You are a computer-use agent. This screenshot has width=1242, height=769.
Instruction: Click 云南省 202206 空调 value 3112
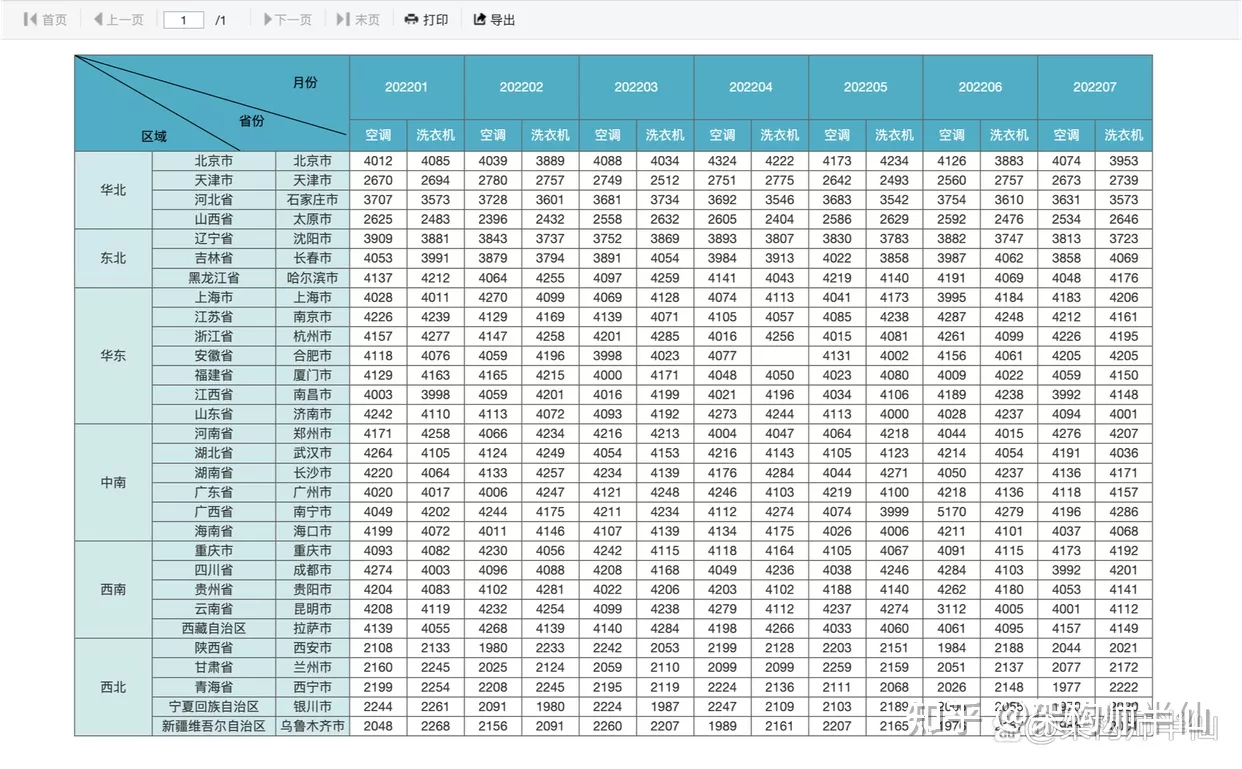[x=952, y=609]
